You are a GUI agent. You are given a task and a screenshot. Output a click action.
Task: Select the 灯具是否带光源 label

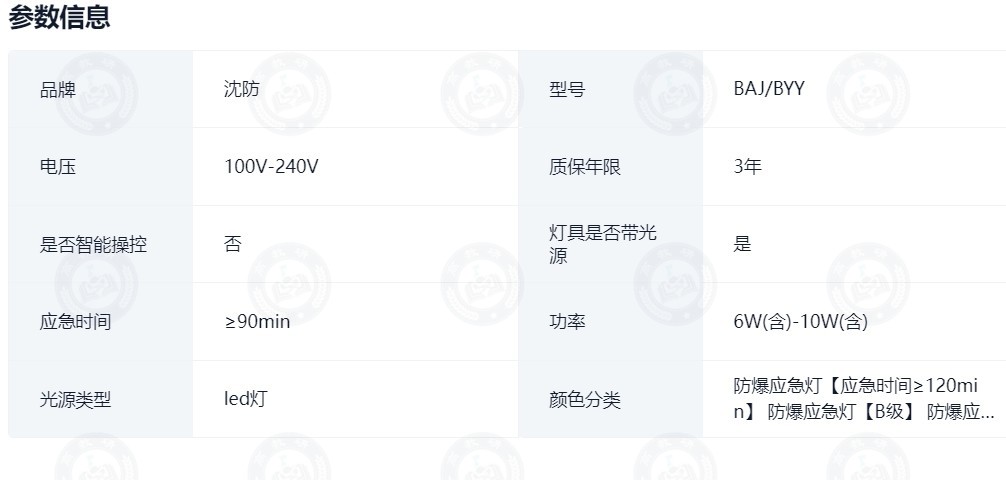point(603,244)
